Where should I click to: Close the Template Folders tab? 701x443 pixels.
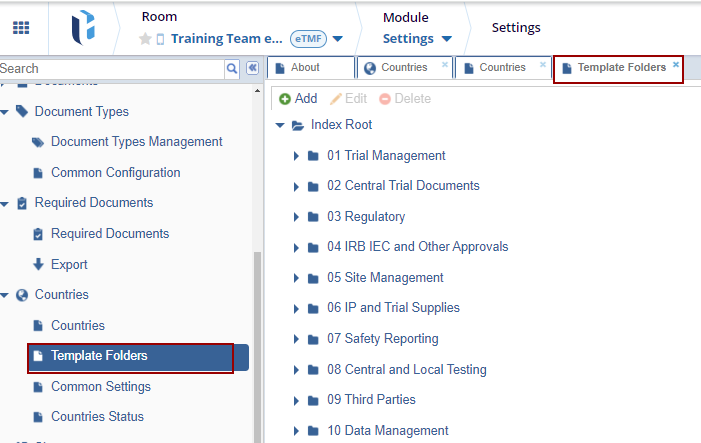[x=676, y=64]
